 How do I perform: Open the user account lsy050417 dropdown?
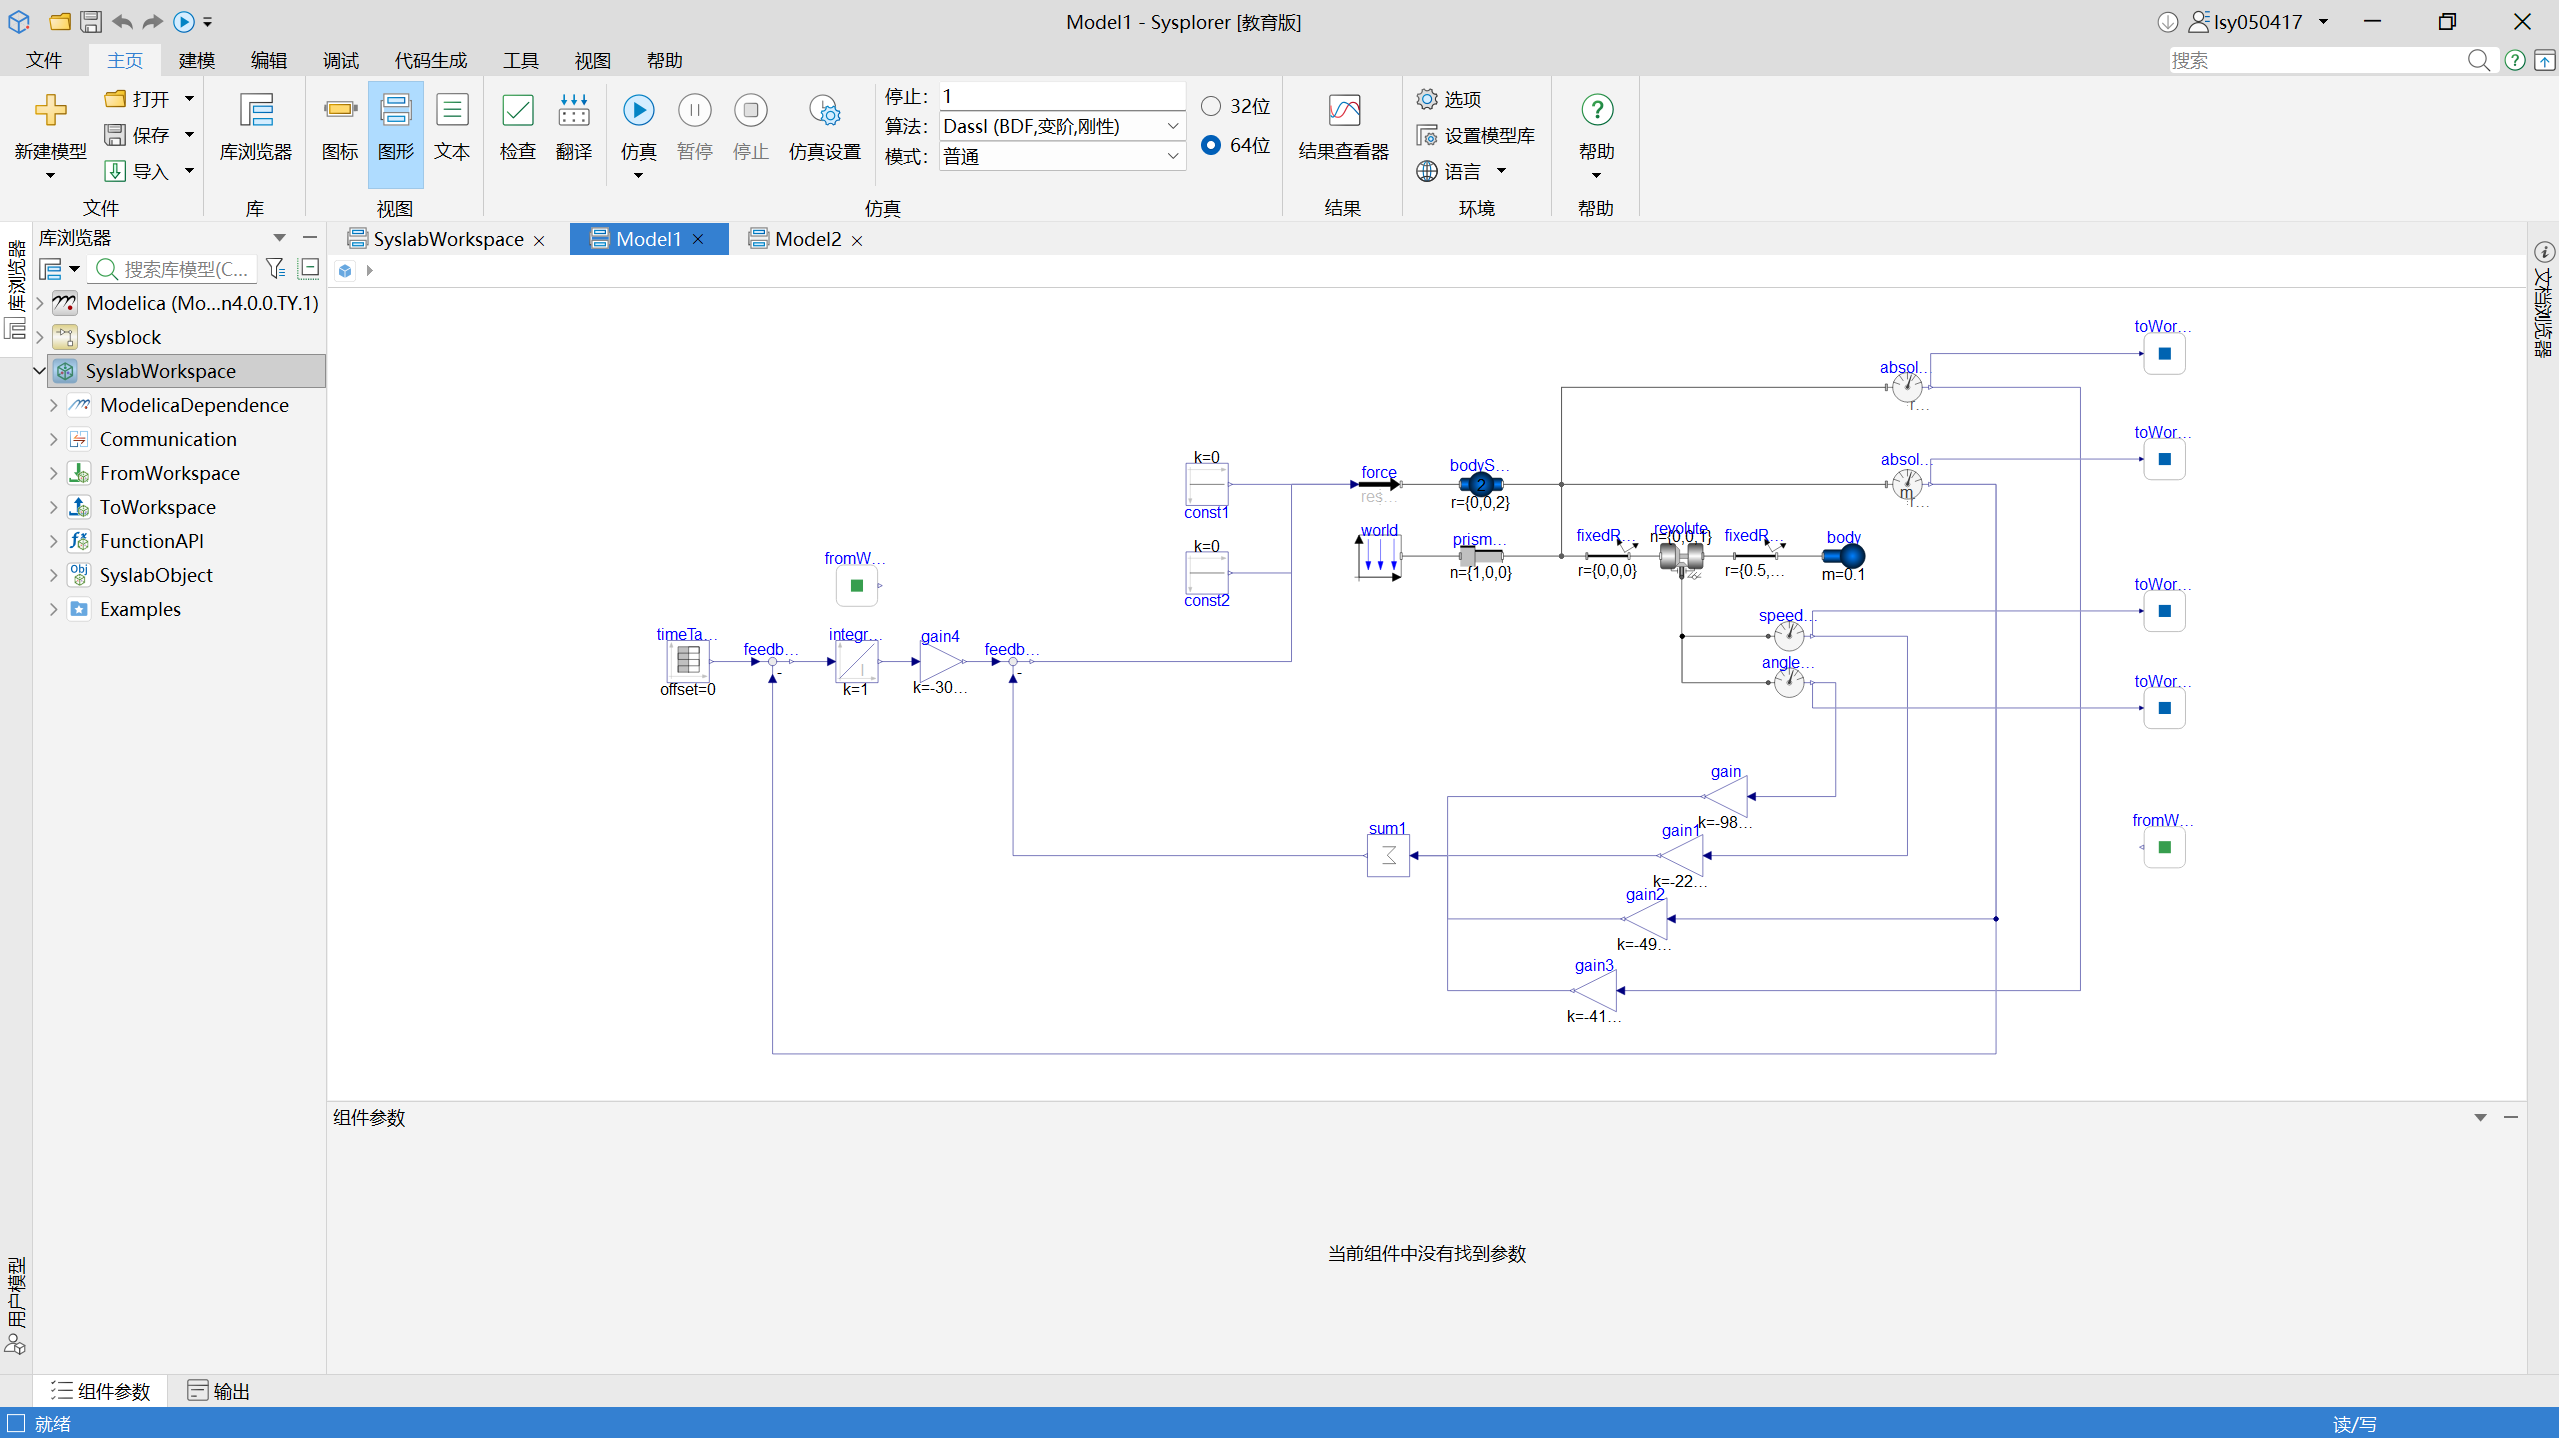pyautogui.click(x=2323, y=21)
